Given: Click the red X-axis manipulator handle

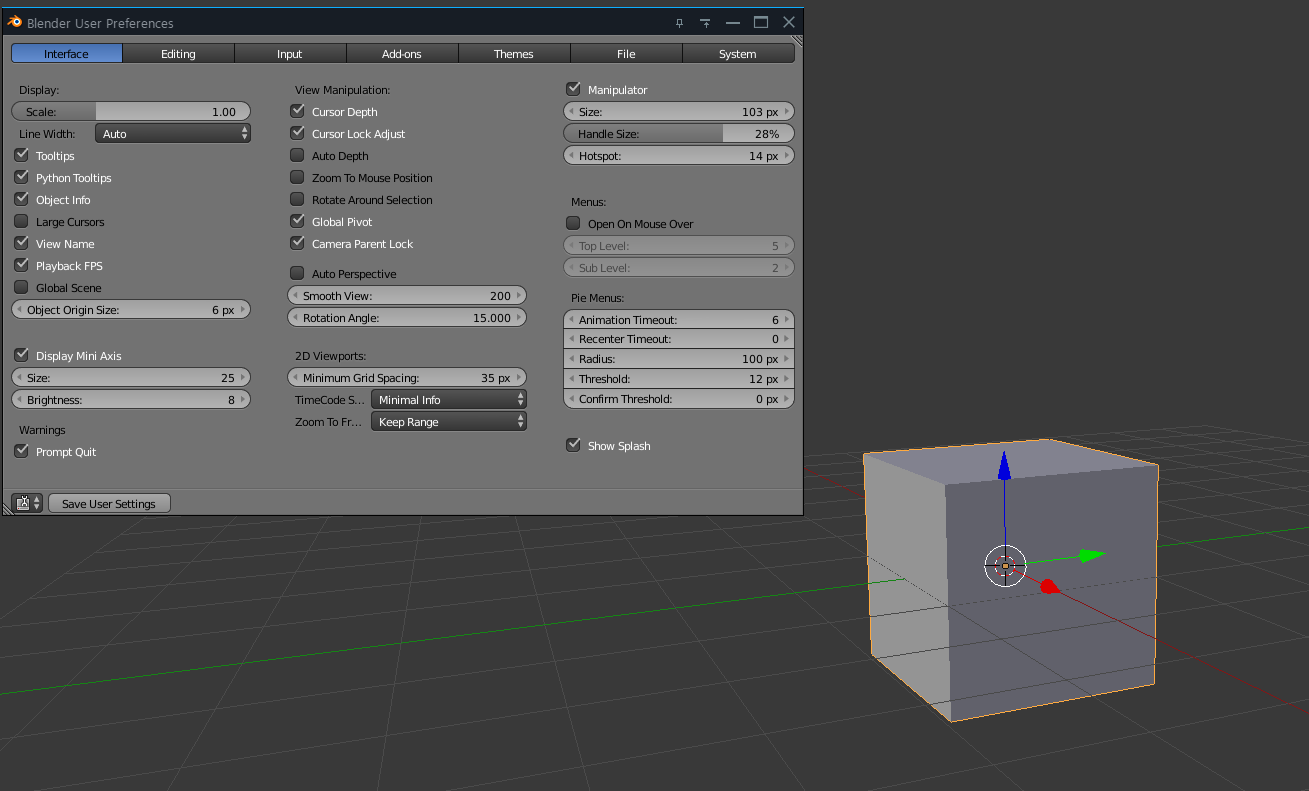Looking at the screenshot, I should coord(1048,586).
